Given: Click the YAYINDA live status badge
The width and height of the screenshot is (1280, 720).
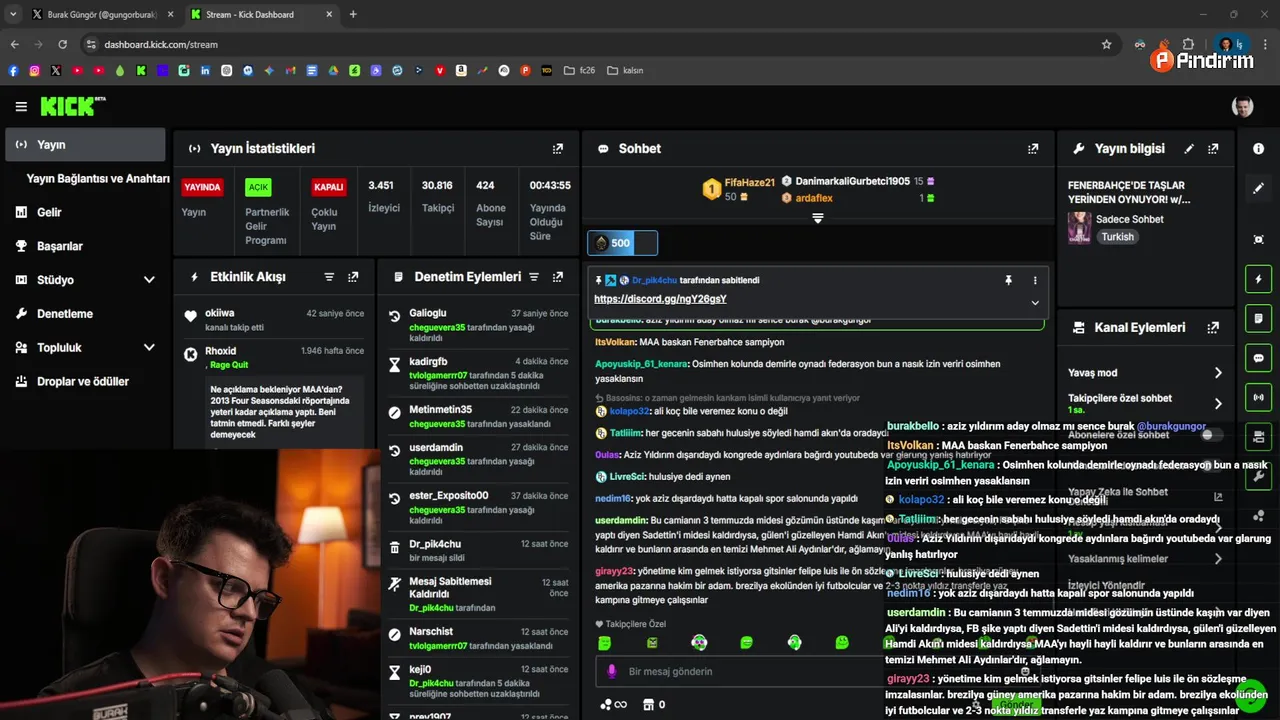Looking at the screenshot, I should point(202,187).
